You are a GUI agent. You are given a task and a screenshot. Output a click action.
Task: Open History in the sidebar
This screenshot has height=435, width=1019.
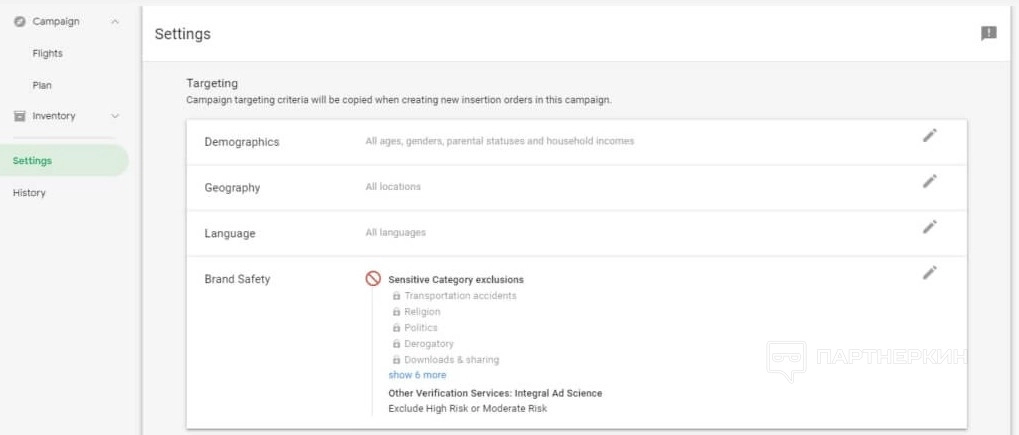[29, 192]
